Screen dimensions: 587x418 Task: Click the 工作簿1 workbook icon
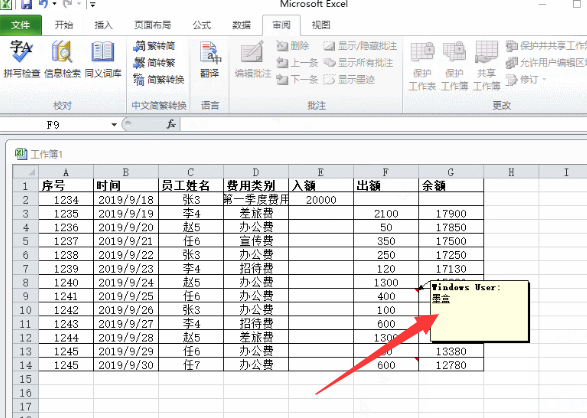(x=21, y=153)
